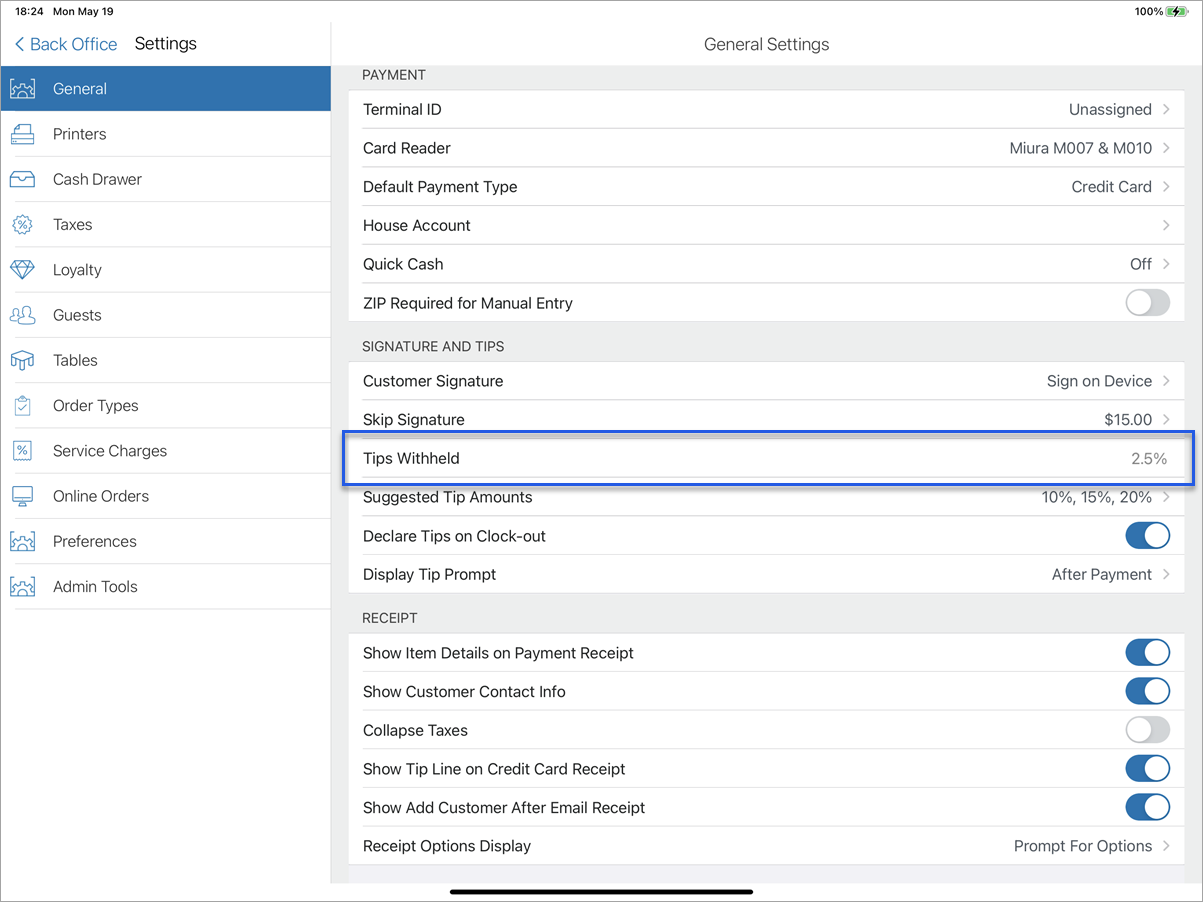Click the Service Charges percent icon

coord(22,451)
